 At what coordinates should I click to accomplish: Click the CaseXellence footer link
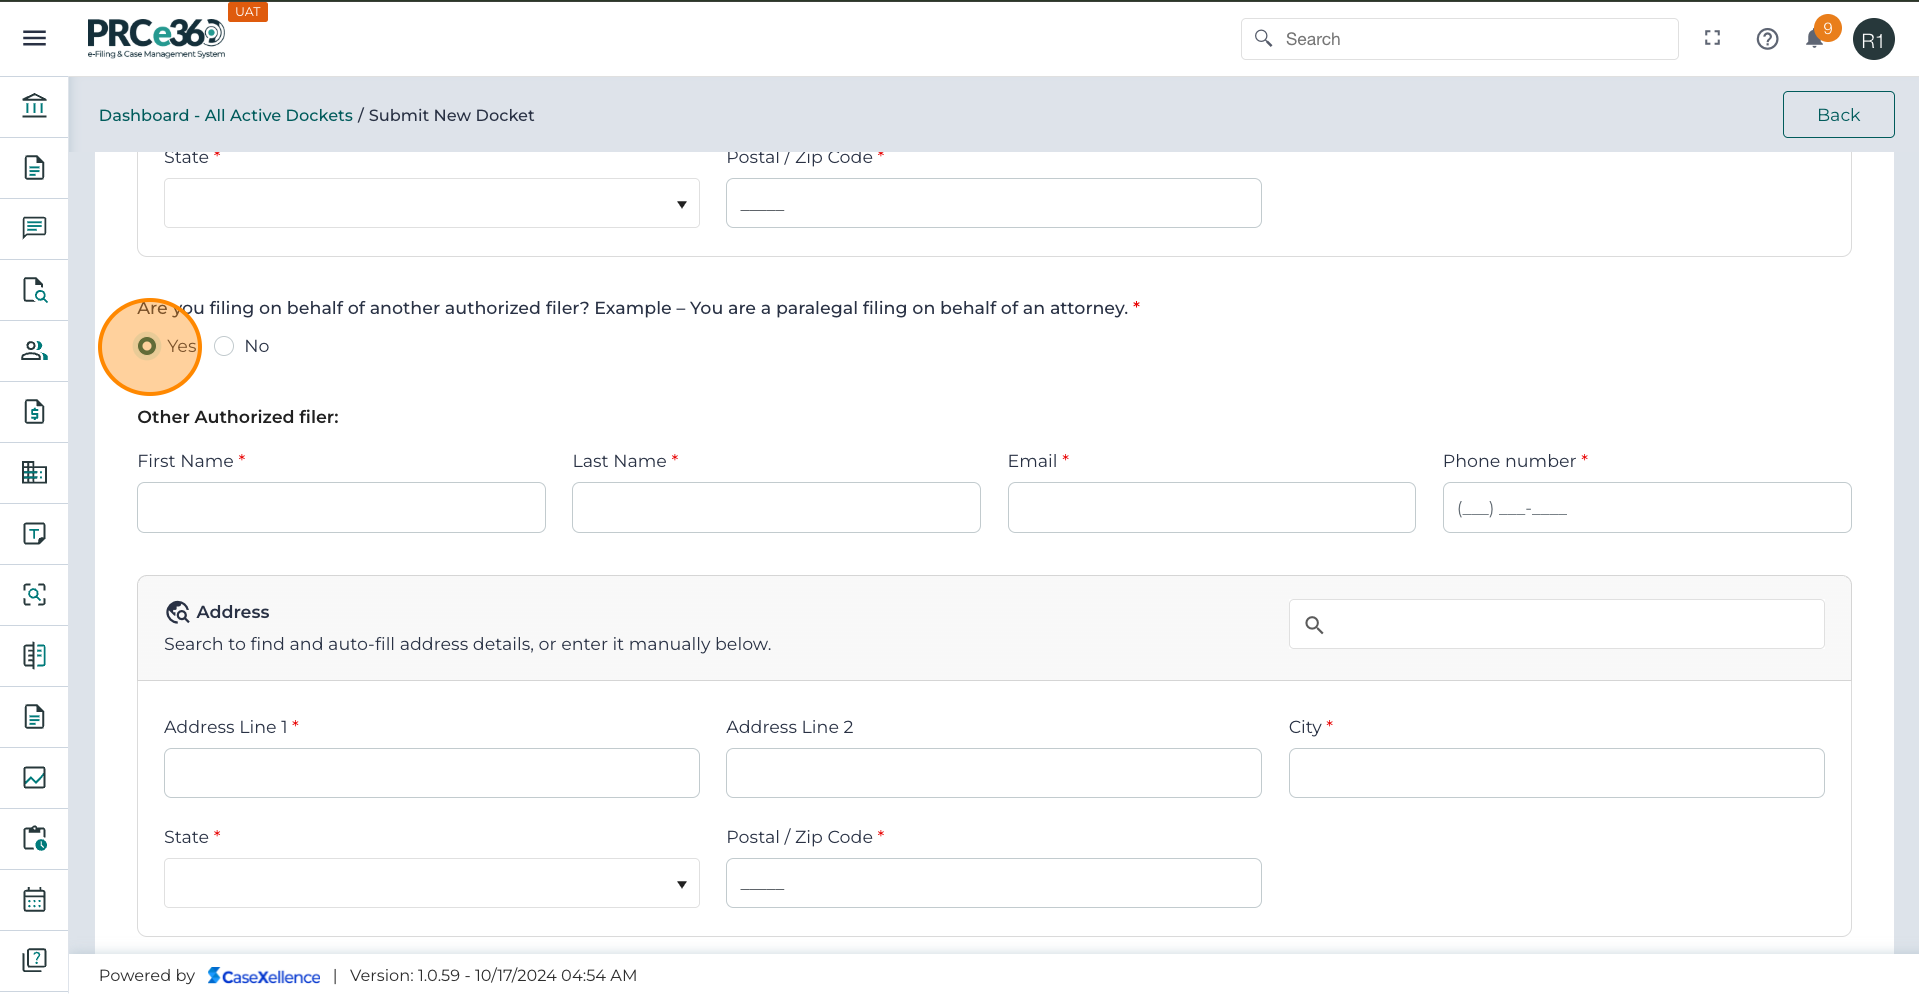tap(264, 976)
